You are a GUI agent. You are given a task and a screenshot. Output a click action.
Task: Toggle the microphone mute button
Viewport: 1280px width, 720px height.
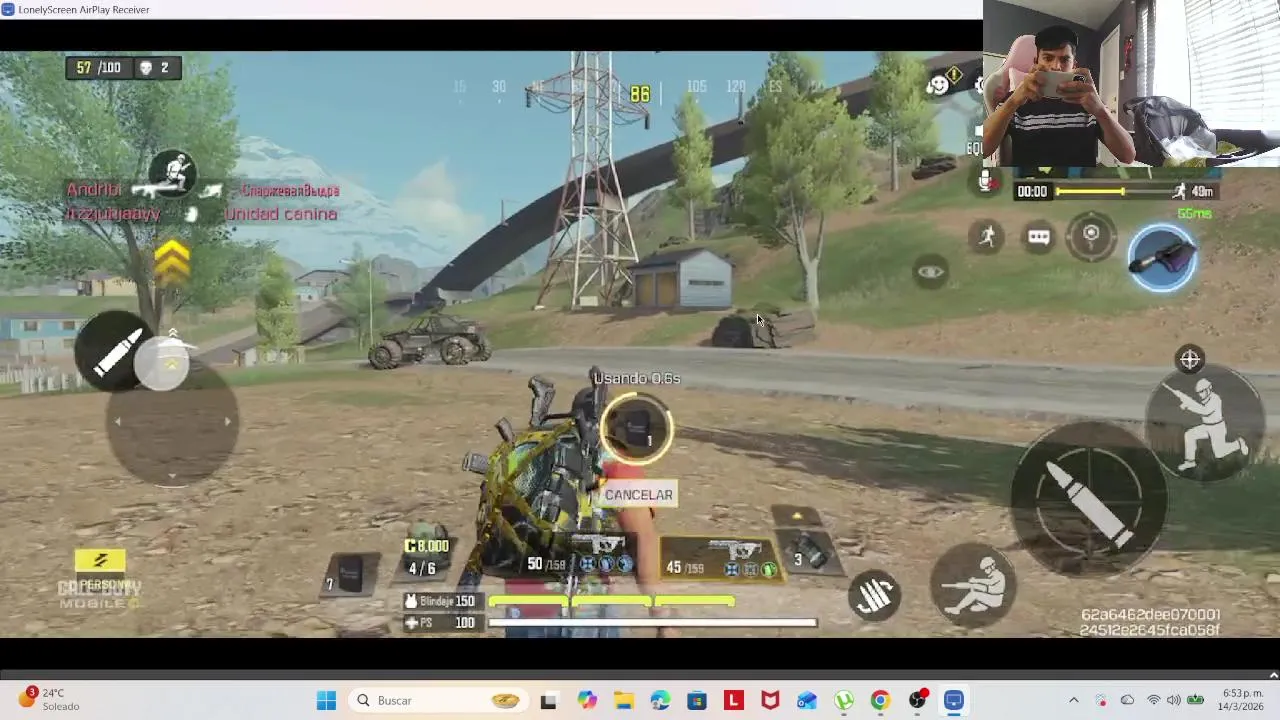987,182
